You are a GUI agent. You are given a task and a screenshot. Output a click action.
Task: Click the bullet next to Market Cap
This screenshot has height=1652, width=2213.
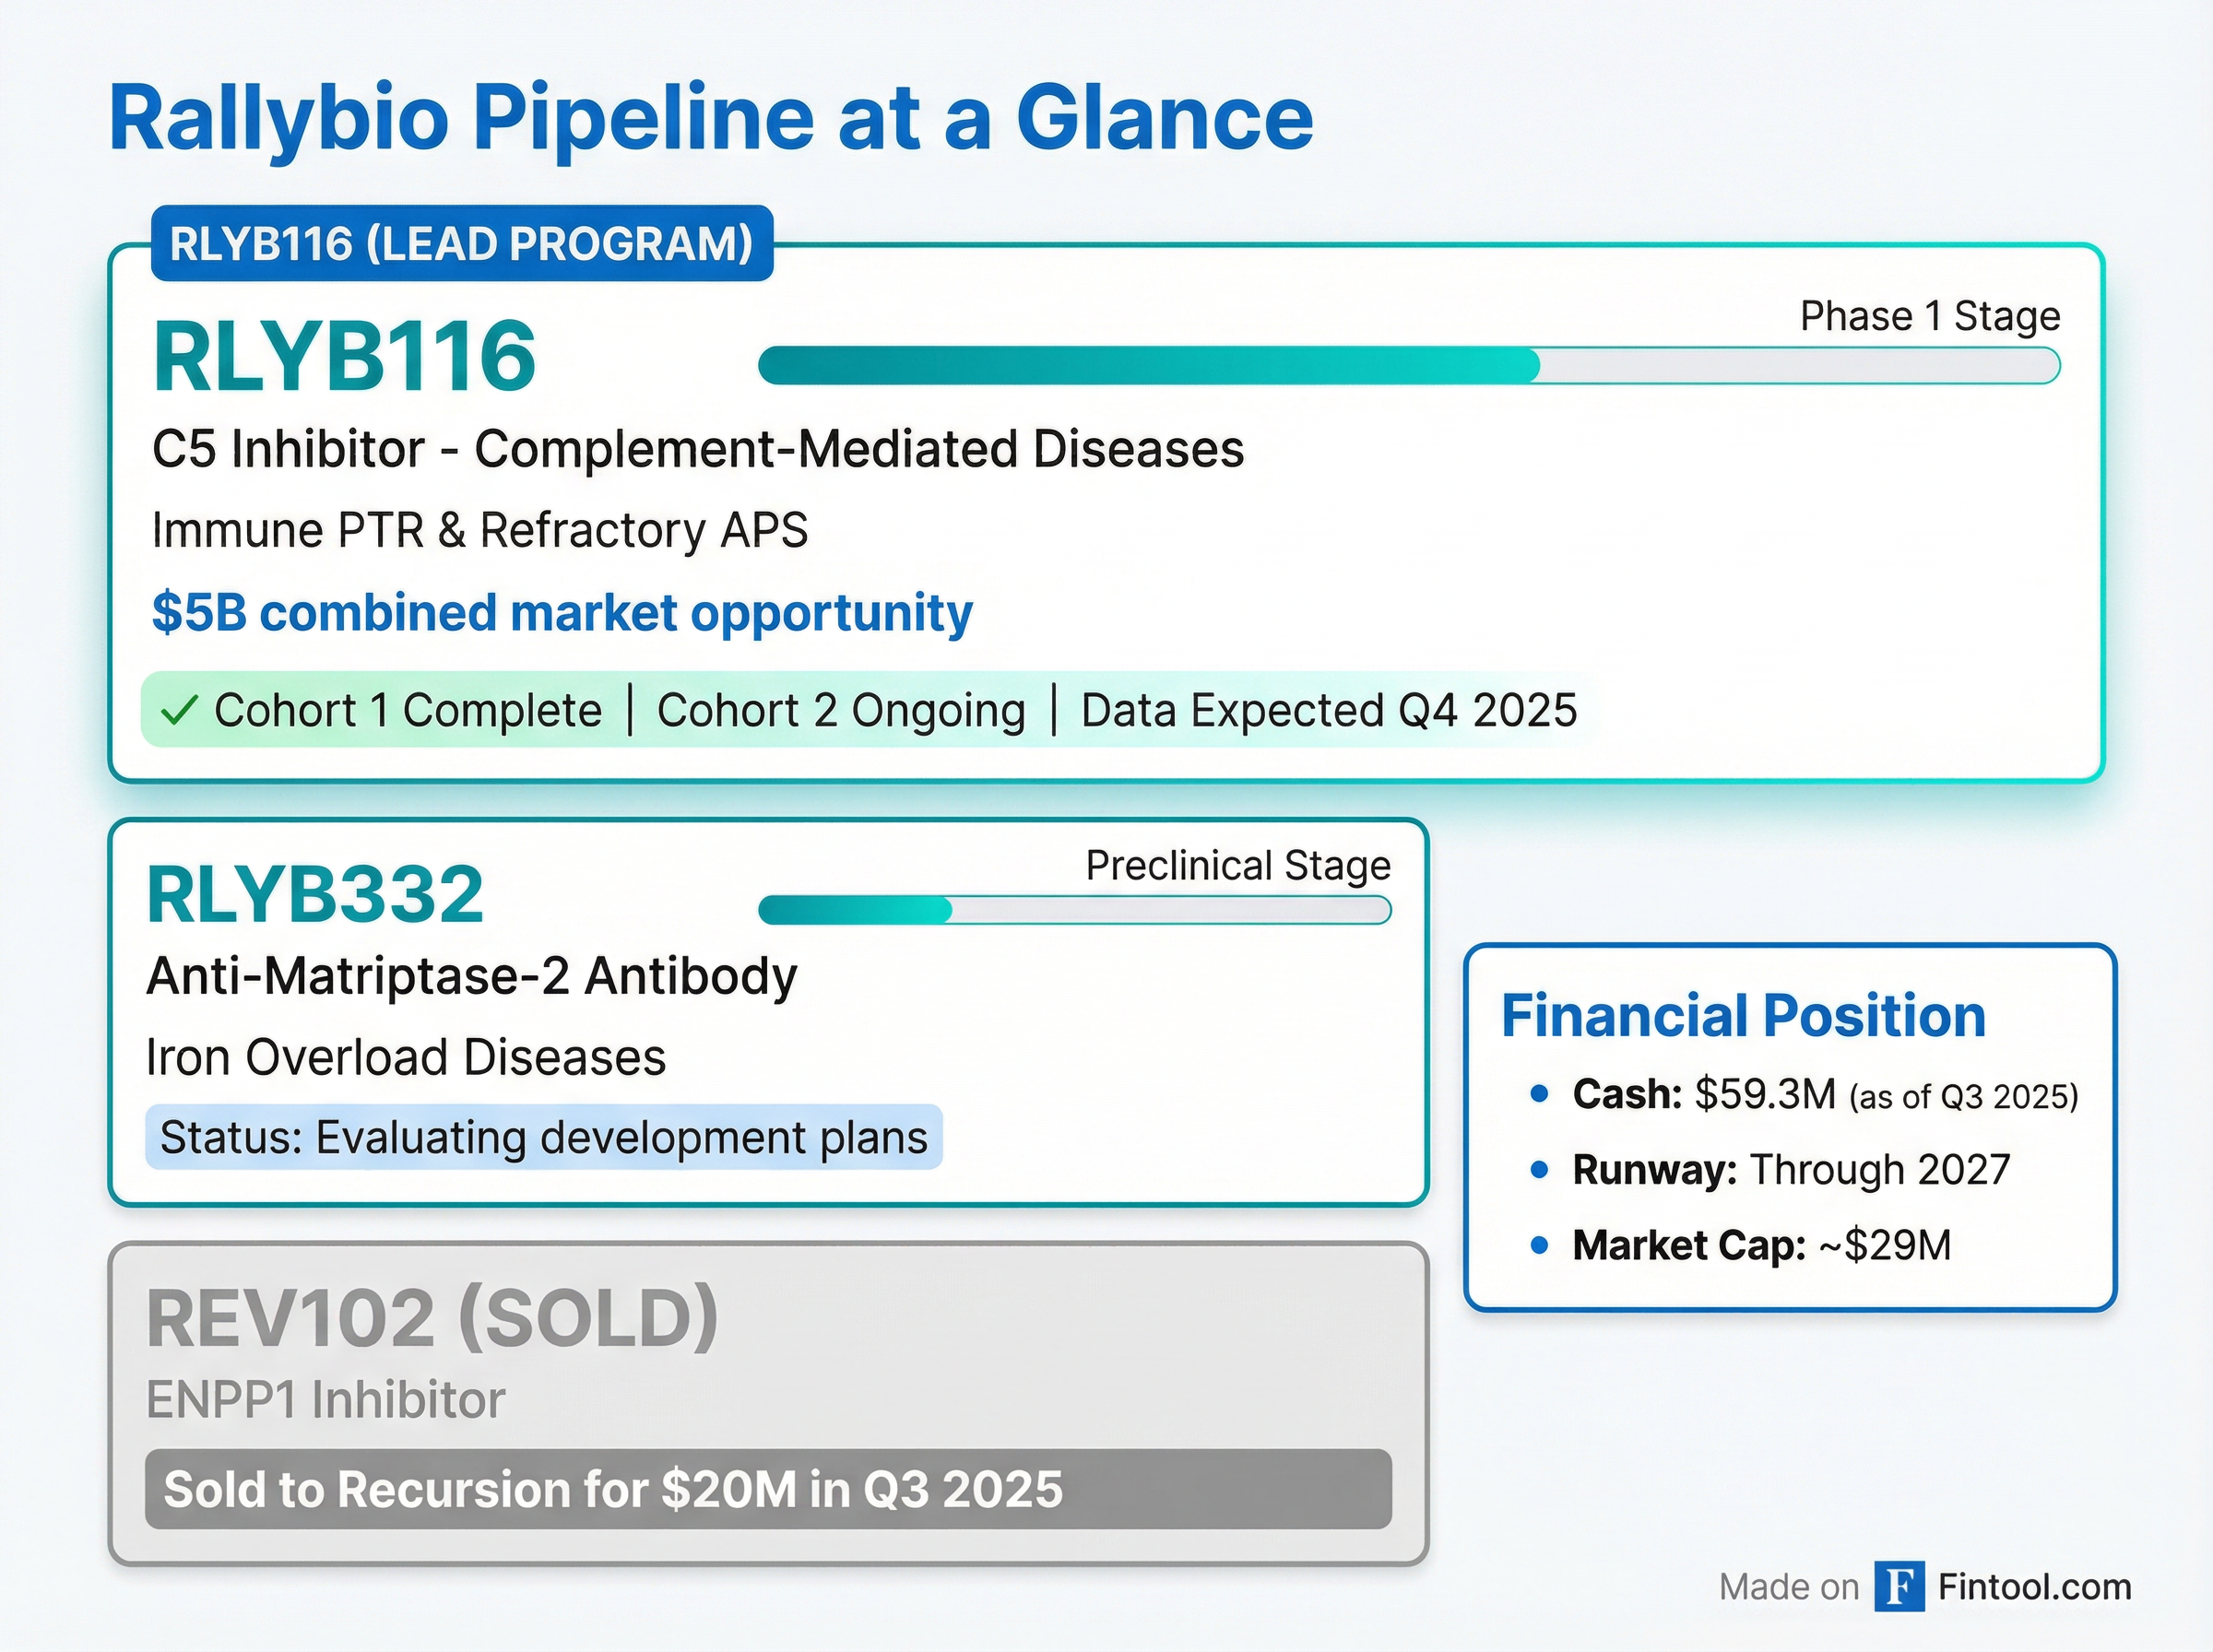pyautogui.click(x=1540, y=1245)
